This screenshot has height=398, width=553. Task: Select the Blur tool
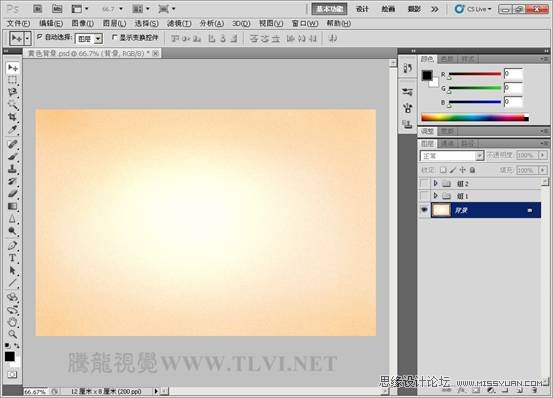13,219
